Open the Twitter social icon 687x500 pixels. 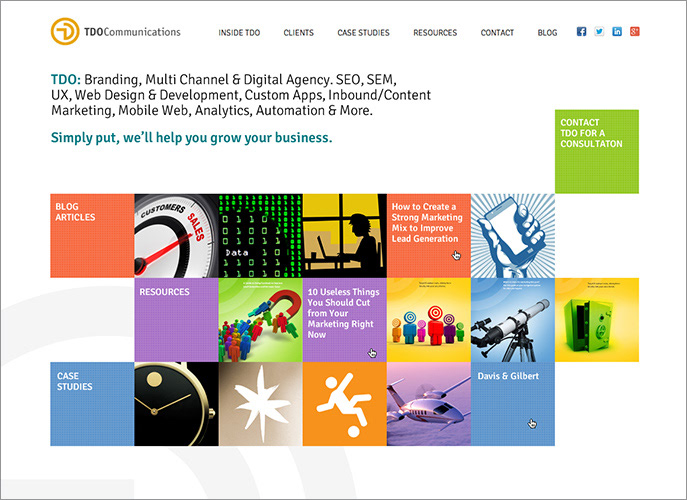[599, 32]
